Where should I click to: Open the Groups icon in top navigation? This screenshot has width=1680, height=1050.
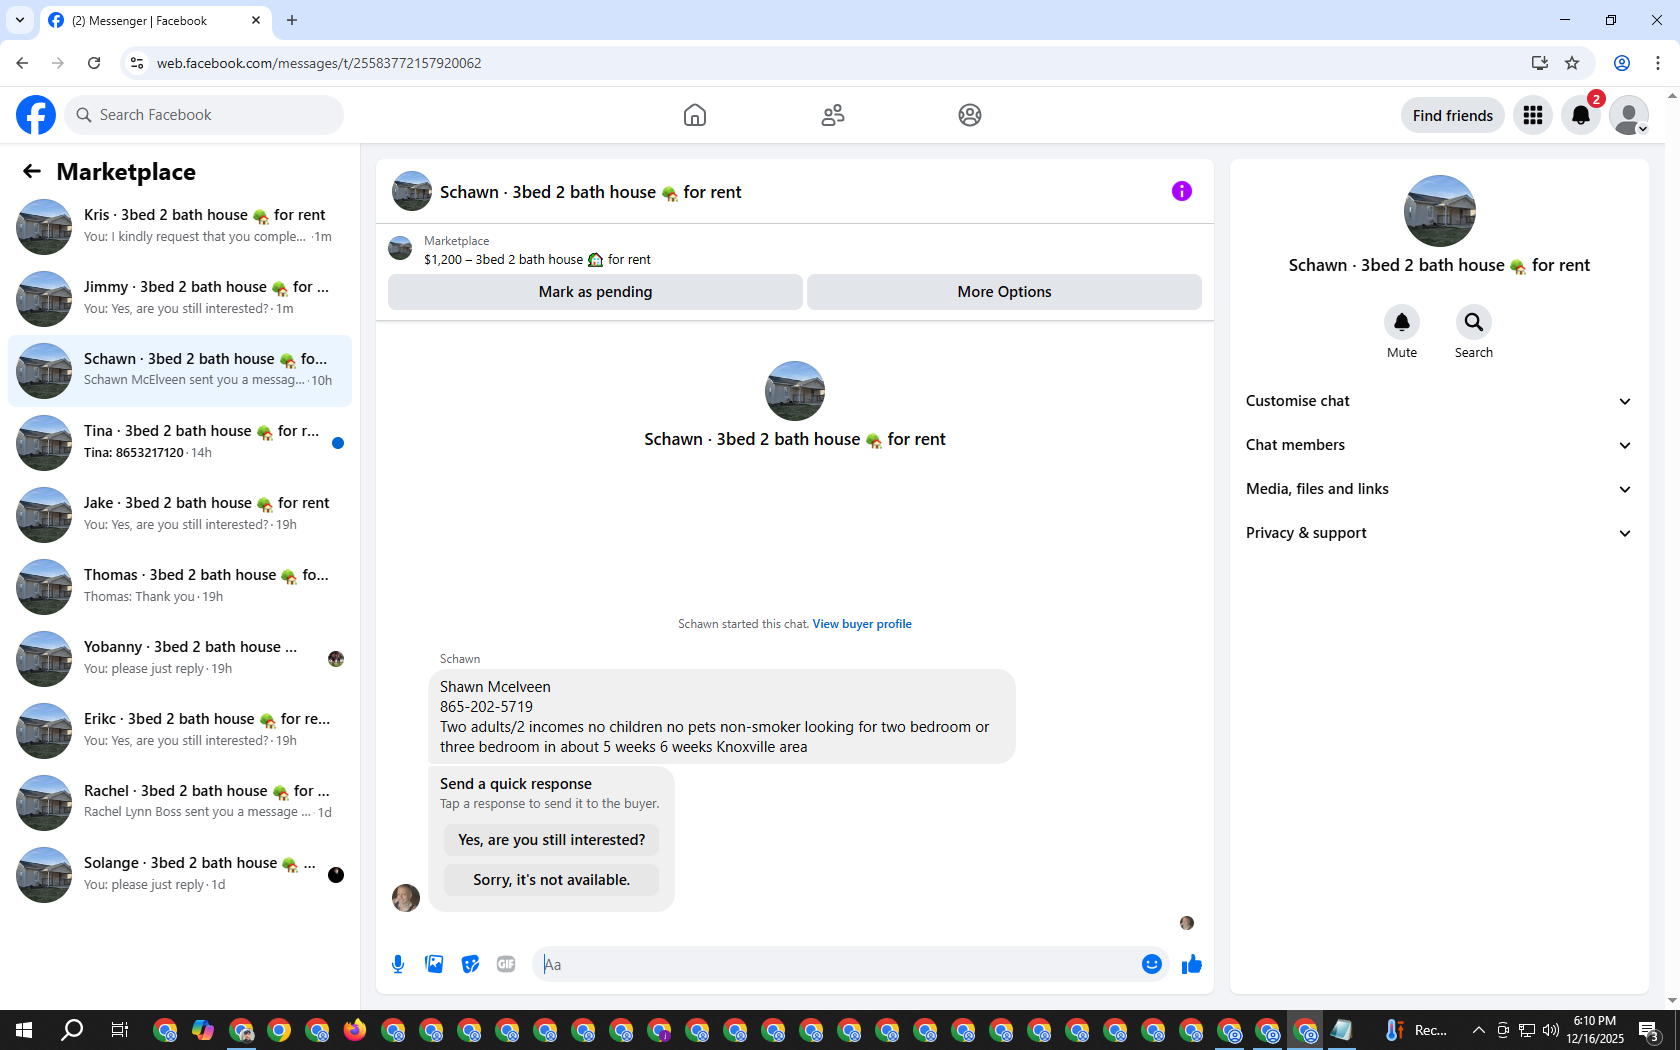[x=970, y=115]
